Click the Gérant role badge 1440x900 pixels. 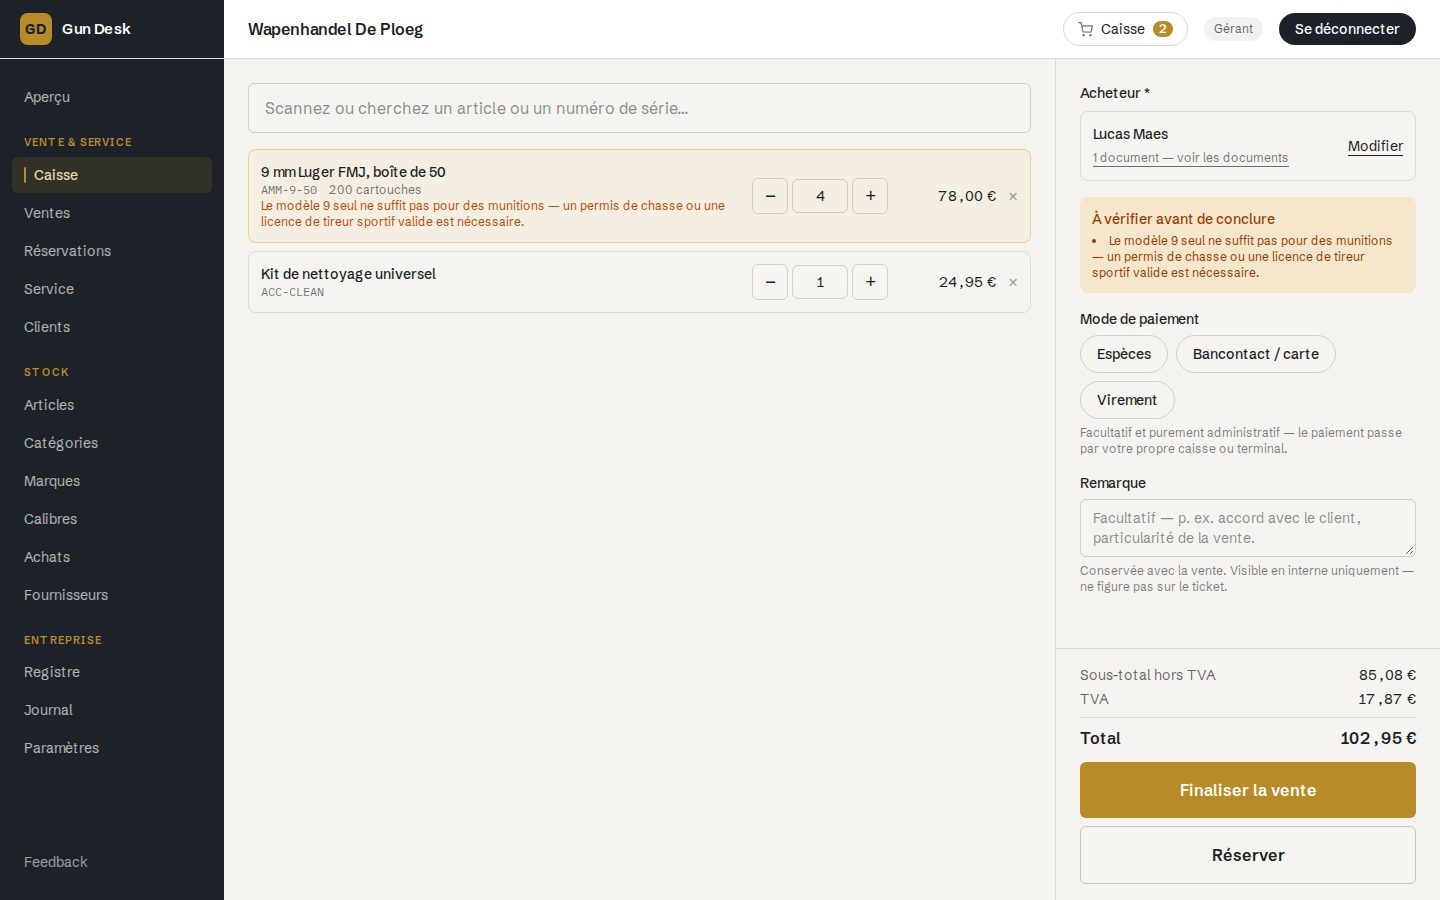coord(1233,29)
